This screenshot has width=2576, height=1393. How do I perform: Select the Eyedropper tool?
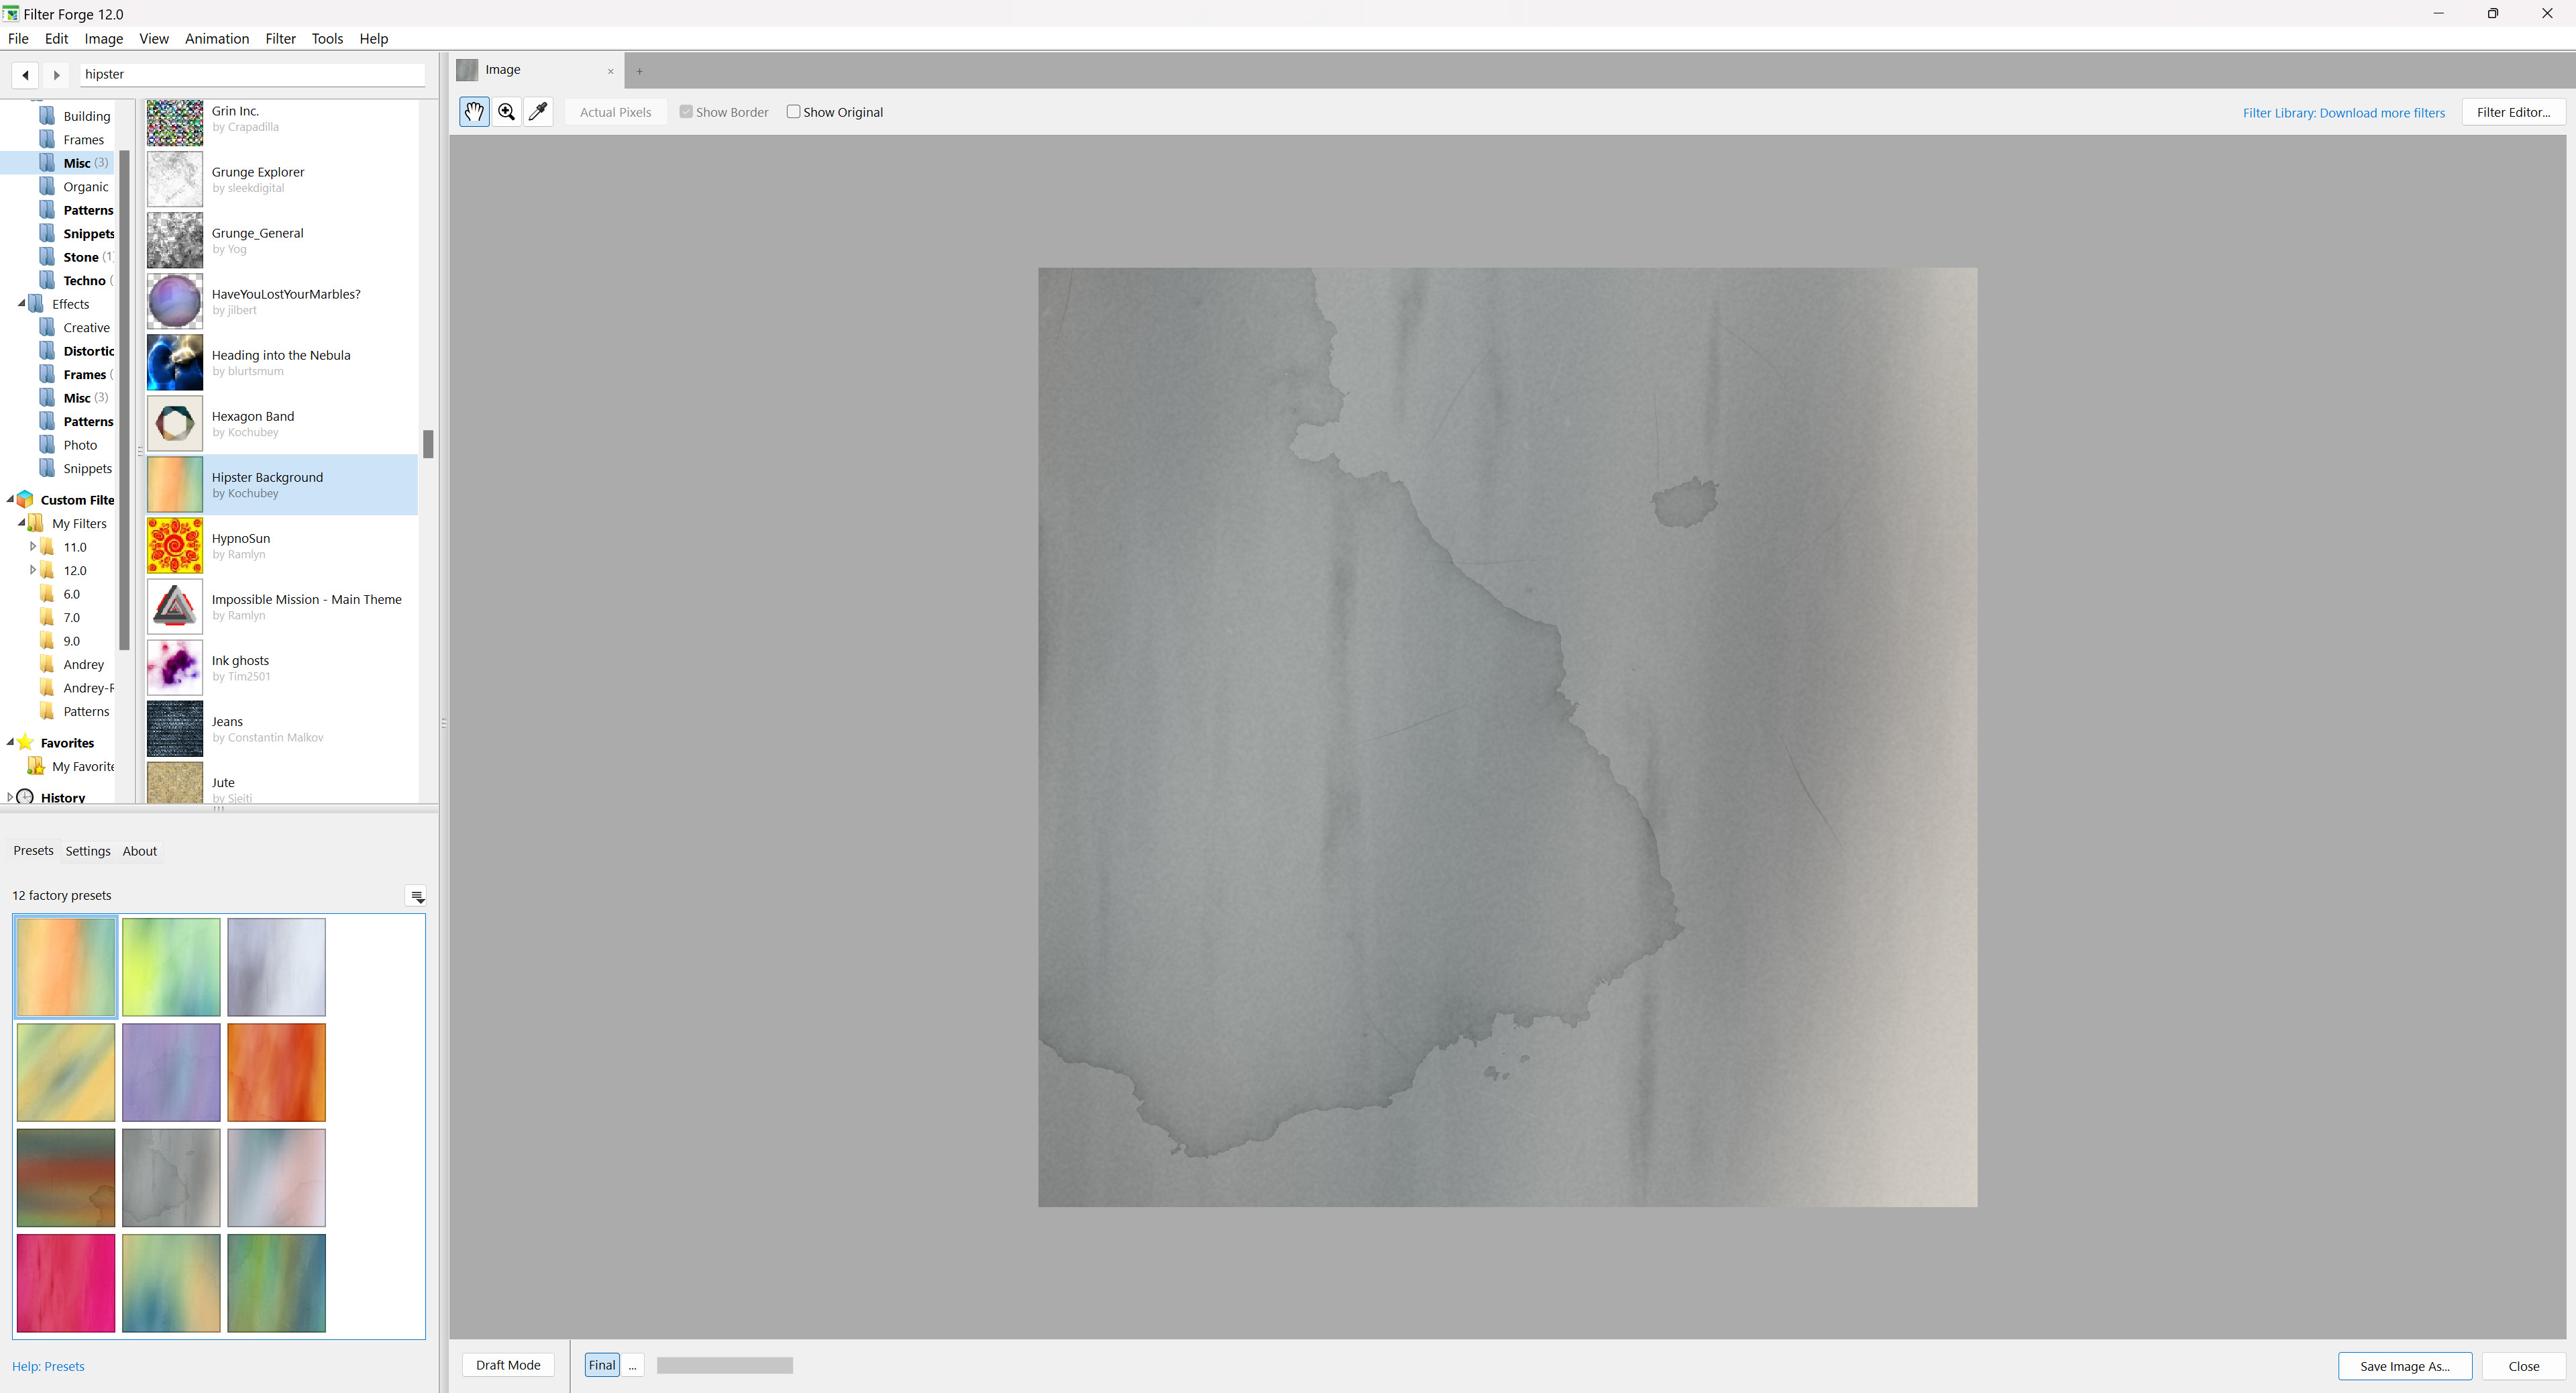pos(538,112)
